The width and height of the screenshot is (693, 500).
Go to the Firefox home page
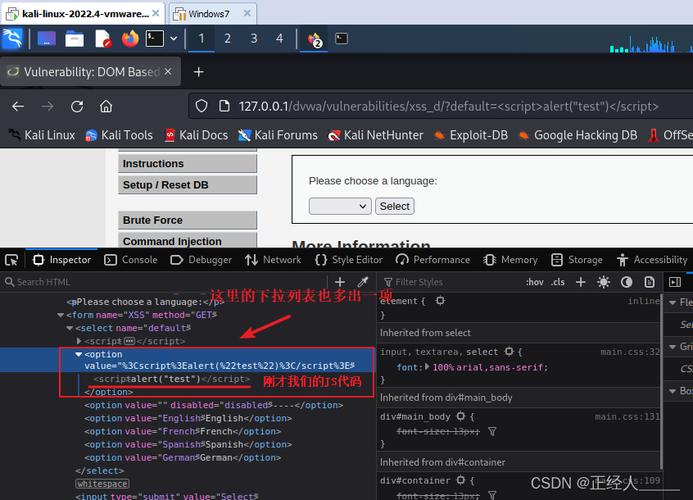[x=106, y=107]
